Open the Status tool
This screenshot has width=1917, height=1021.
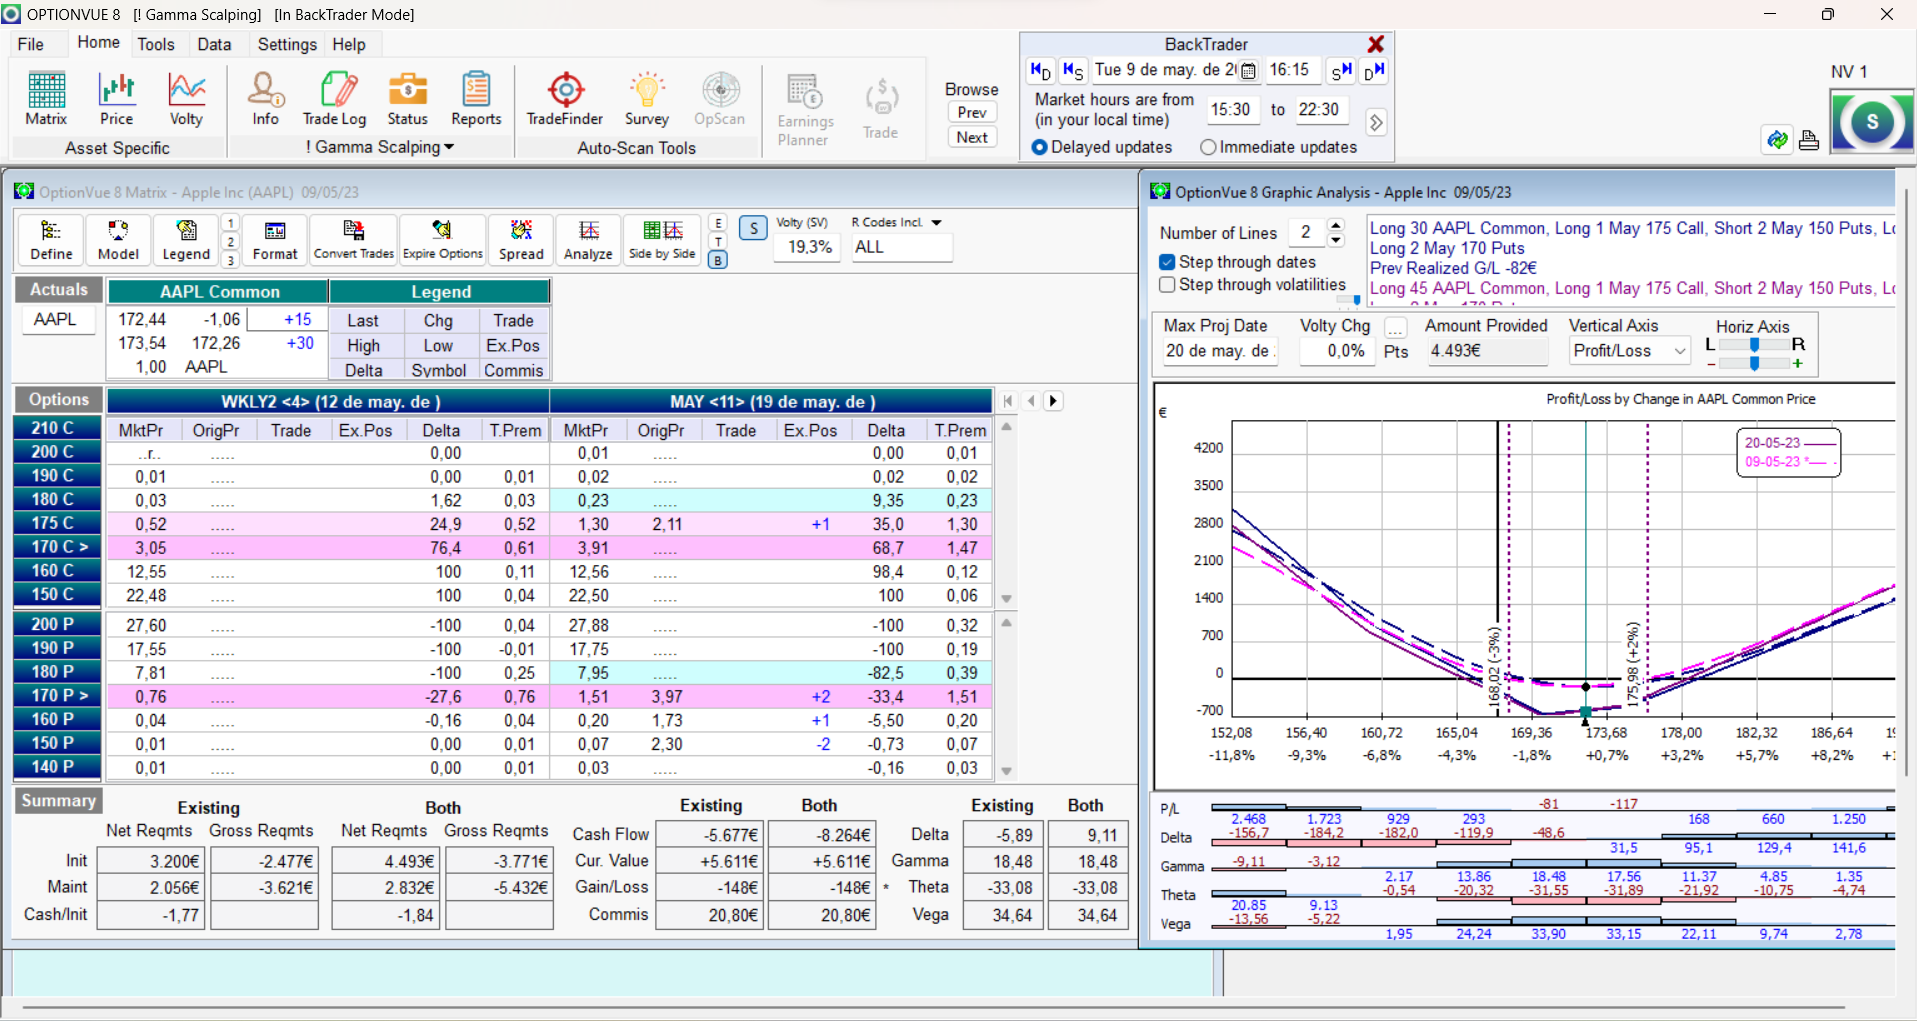(x=407, y=99)
